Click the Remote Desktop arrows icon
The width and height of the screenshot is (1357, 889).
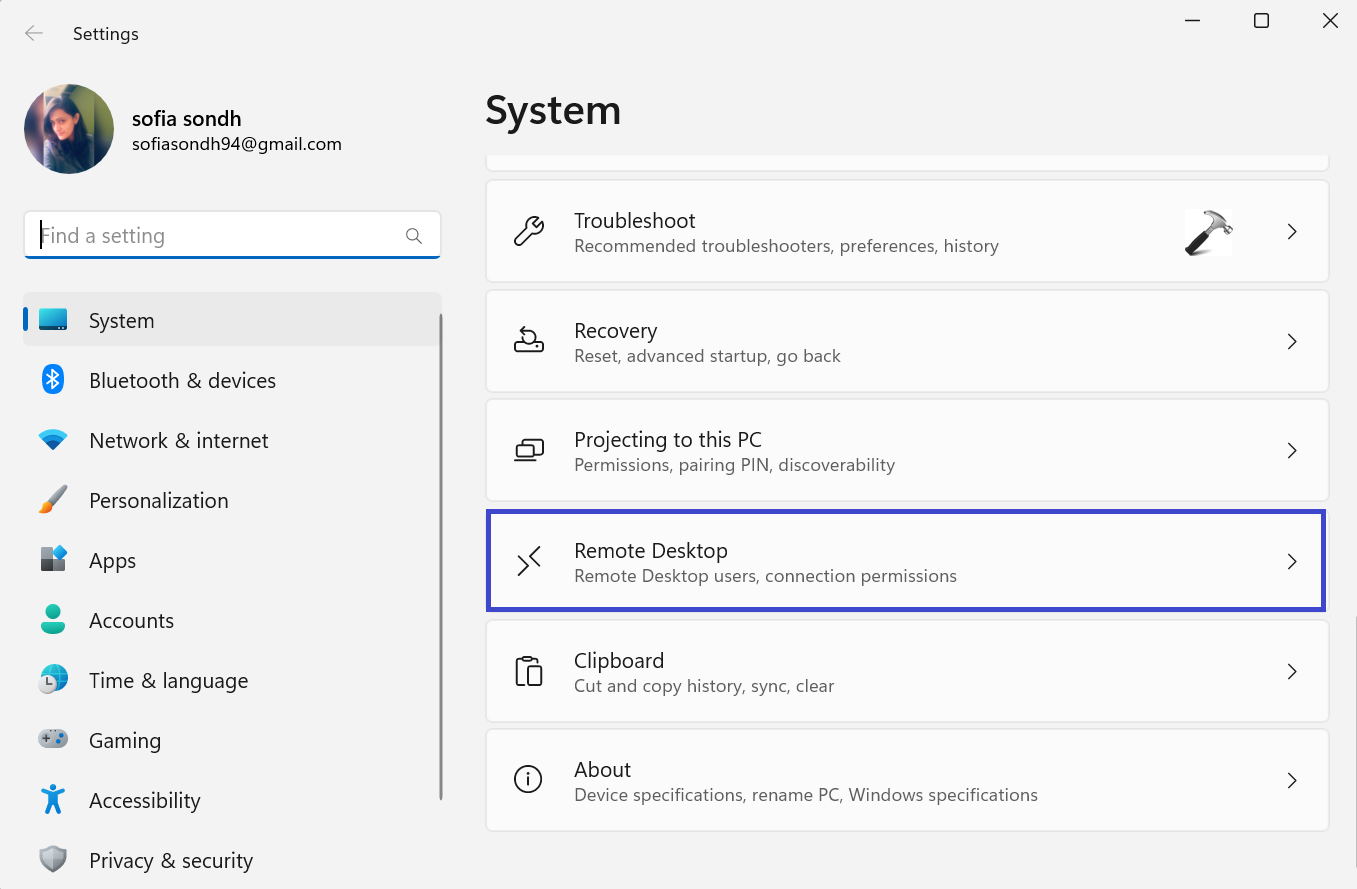529,561
